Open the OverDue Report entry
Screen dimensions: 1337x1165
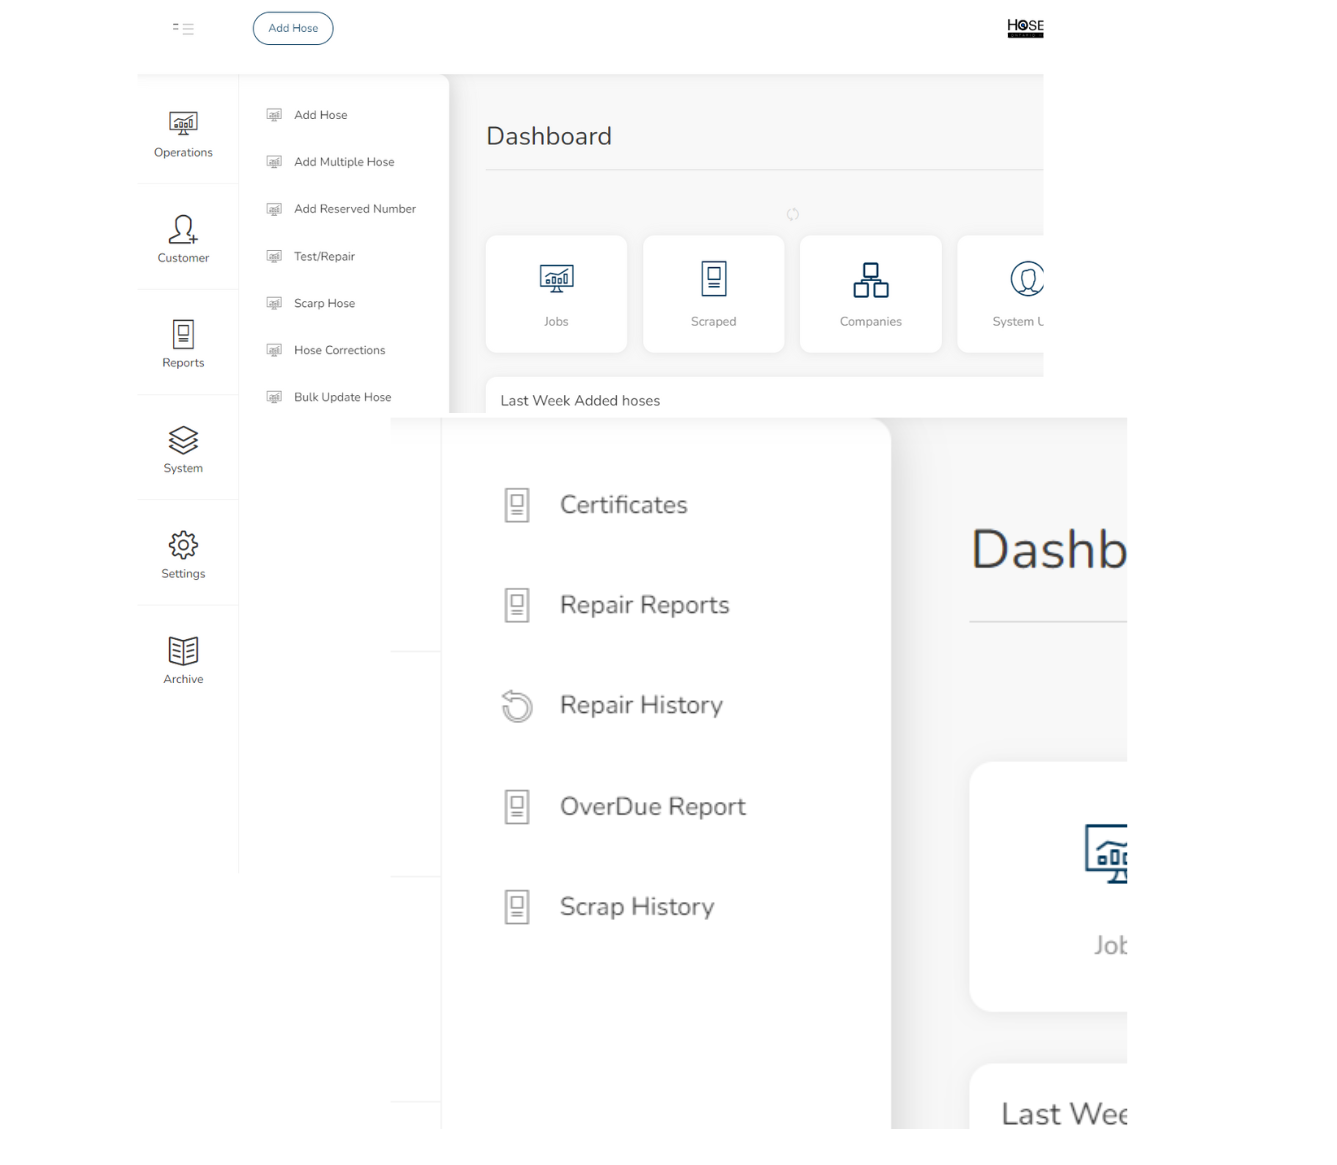(652, 807)
